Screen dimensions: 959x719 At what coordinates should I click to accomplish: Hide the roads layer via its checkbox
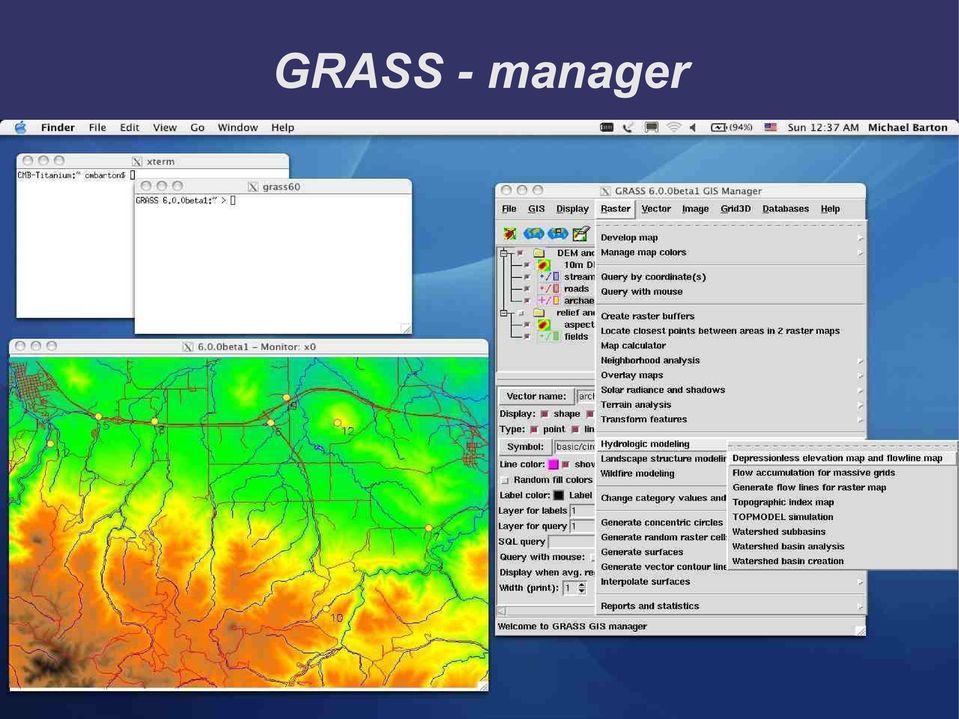click(x=527, y=289)
